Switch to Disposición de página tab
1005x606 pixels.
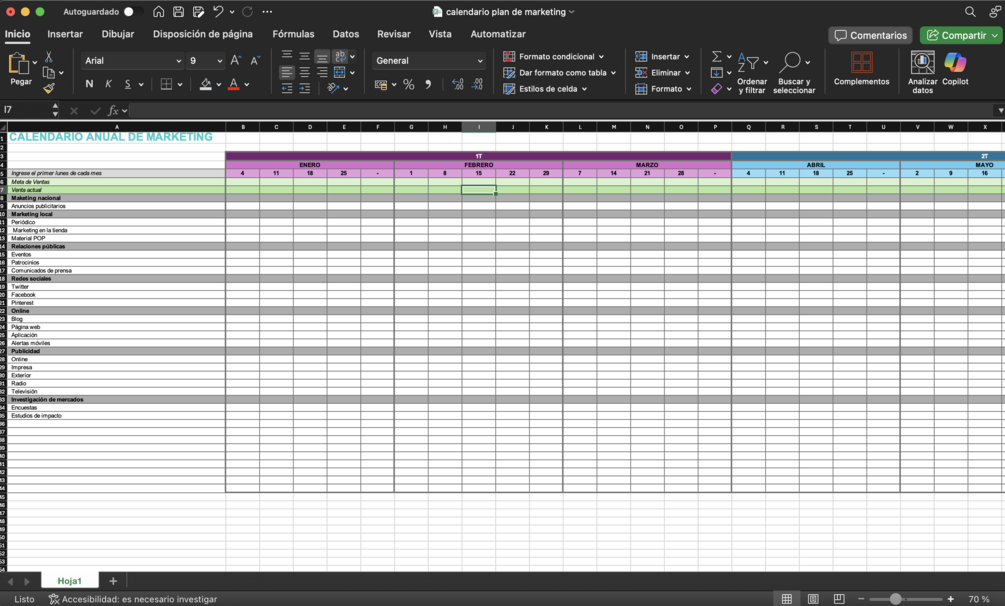(203, 34)
